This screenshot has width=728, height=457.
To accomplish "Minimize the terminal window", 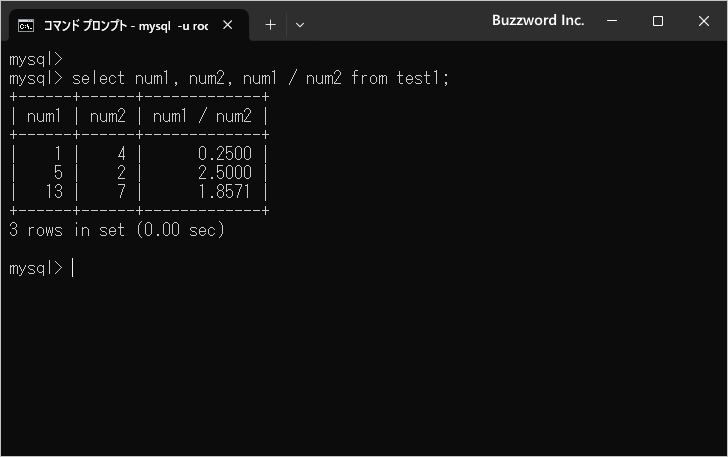I will pyautogui.click(x=612, y=21).
